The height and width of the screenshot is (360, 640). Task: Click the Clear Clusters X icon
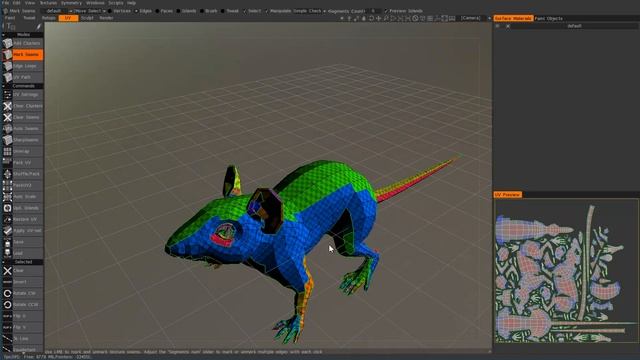click(x=7, y=106)
